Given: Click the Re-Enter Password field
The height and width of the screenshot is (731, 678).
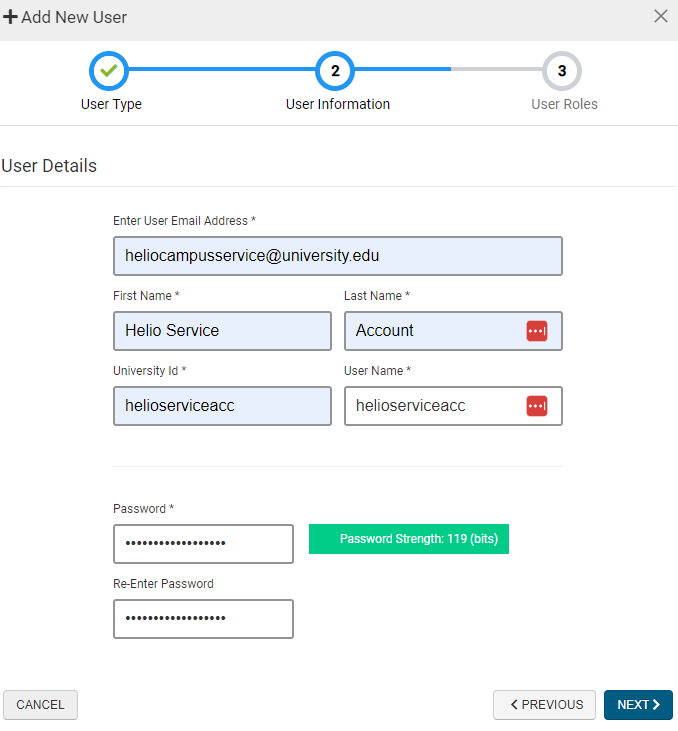Looking at the screenshot, I should point(203,619).
